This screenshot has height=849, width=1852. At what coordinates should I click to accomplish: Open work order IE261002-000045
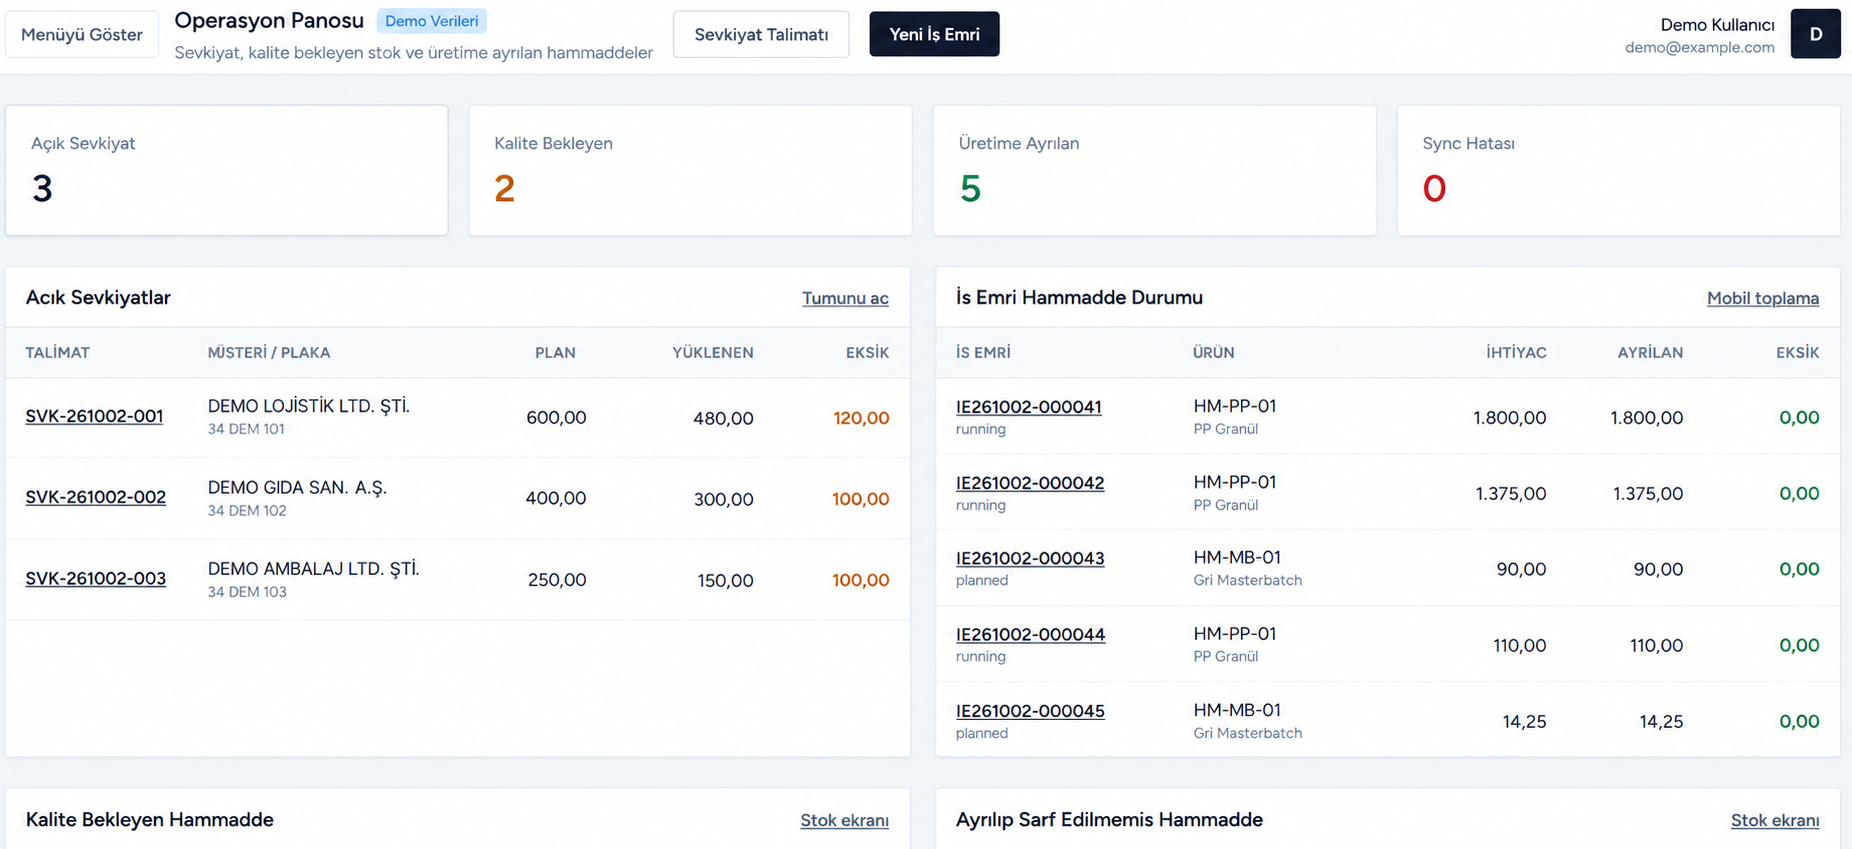click(x=1030, y=711)
